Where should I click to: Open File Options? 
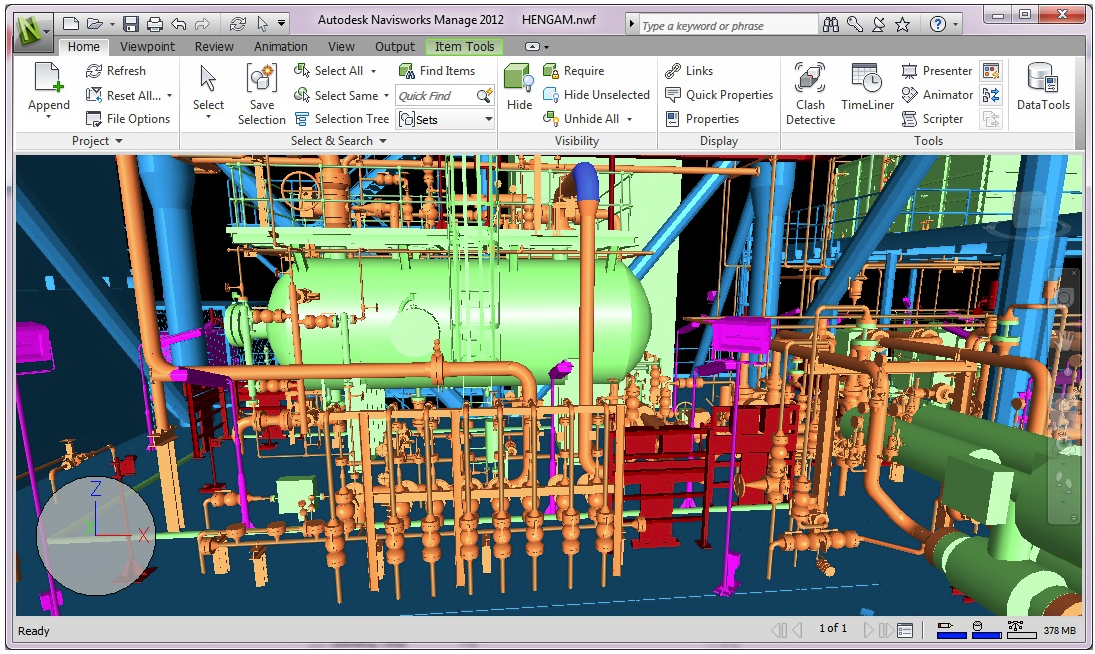tap(128, 119)
